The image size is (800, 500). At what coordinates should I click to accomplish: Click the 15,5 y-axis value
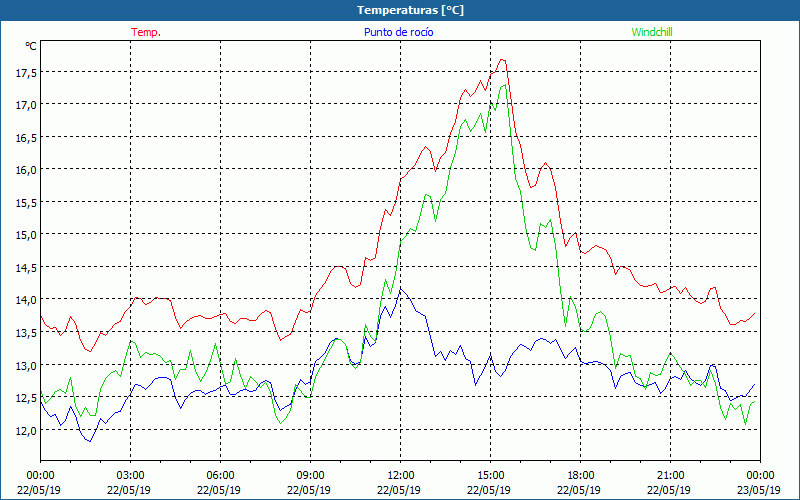(26, 203)
